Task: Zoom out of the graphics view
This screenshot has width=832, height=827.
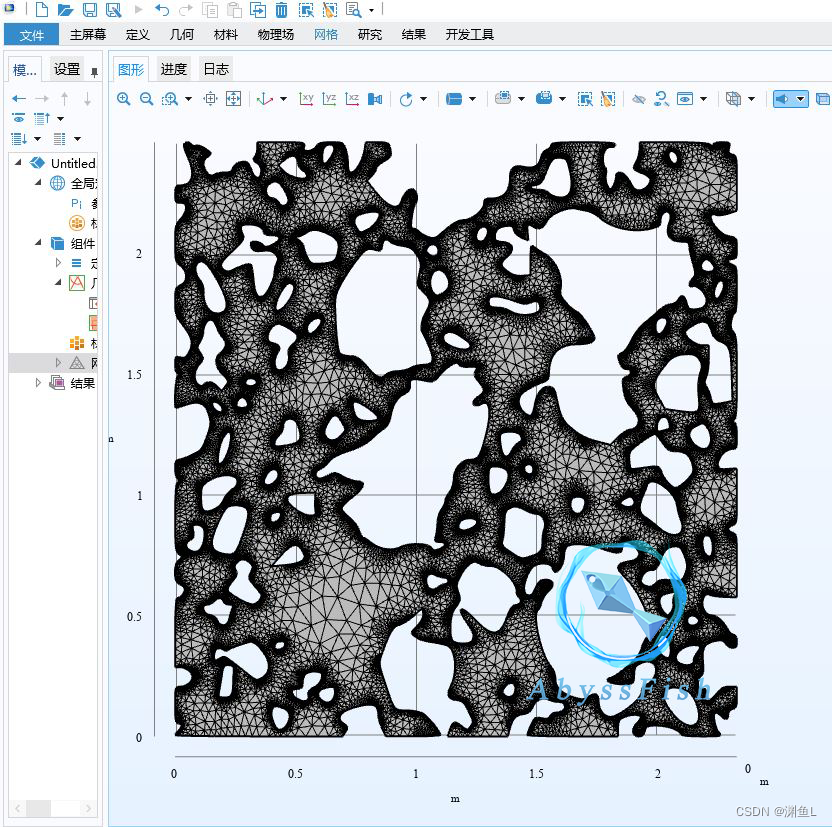Action: [x=146, y=99]
